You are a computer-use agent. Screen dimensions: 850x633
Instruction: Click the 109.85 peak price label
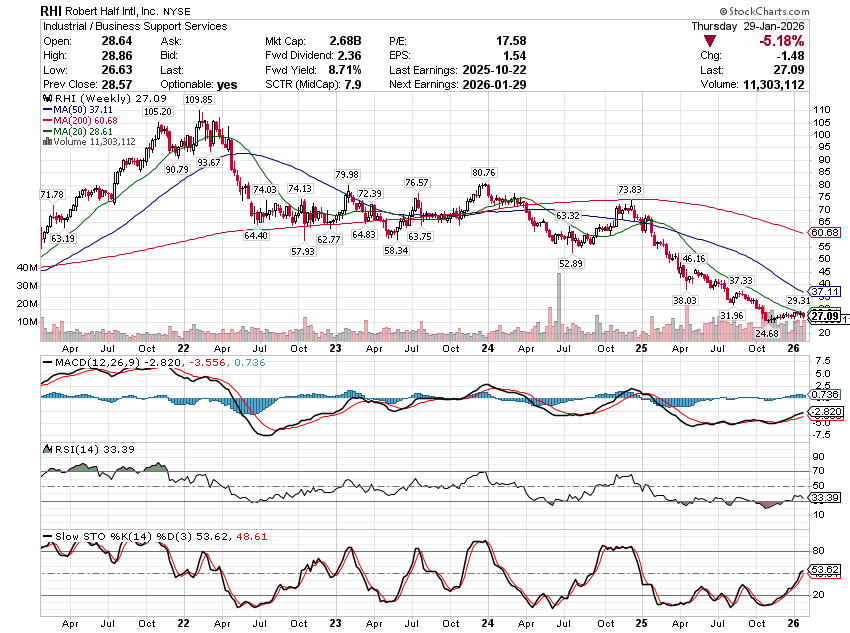click(199, 100)
